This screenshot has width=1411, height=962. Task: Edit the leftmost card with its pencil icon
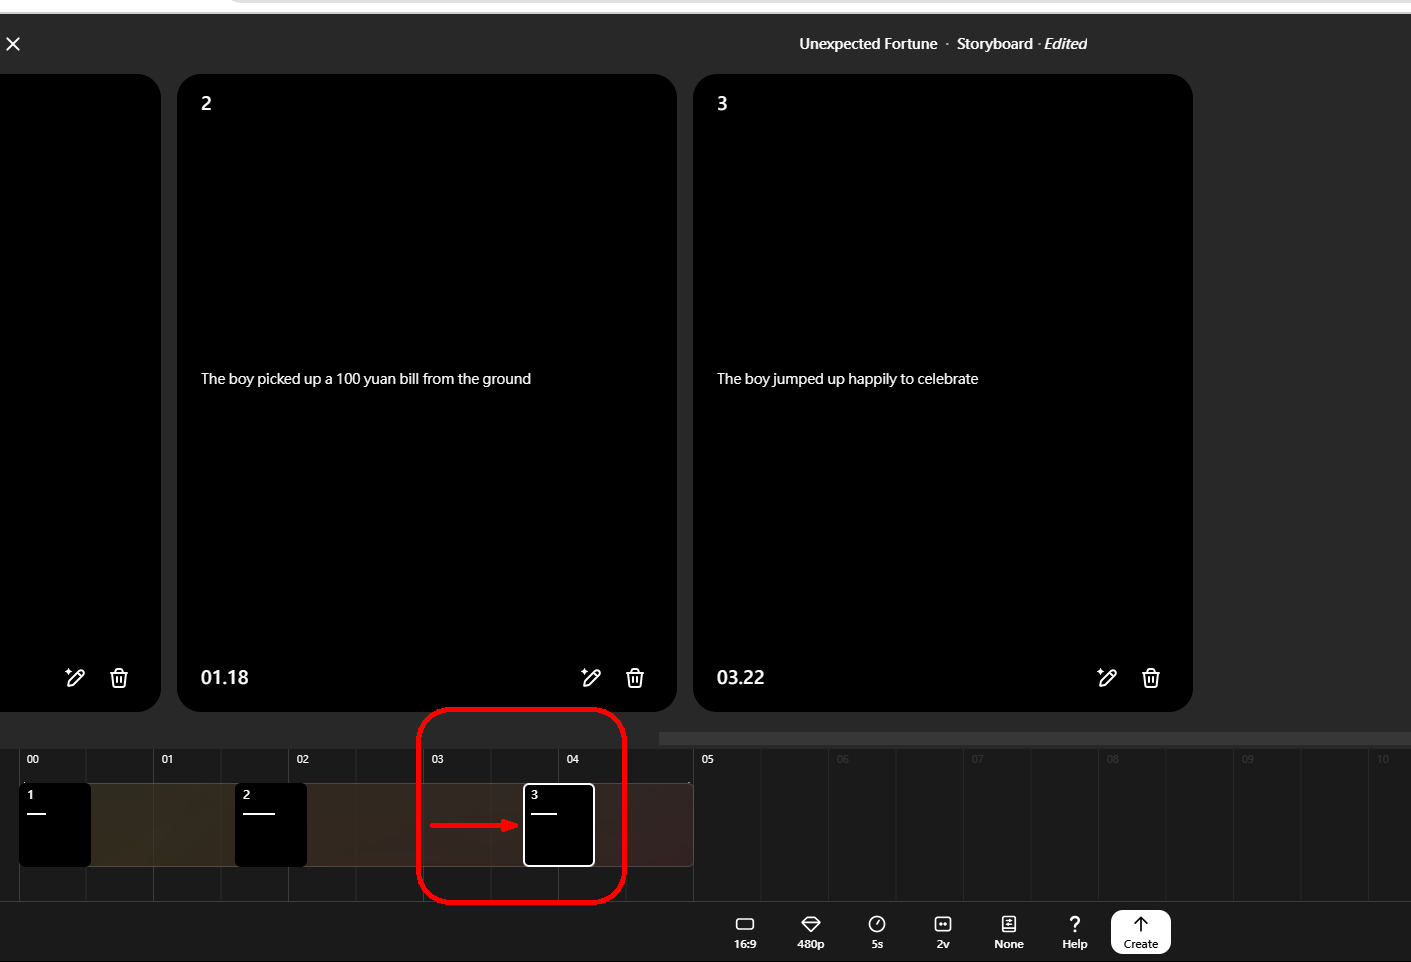(x=75, y=678)
